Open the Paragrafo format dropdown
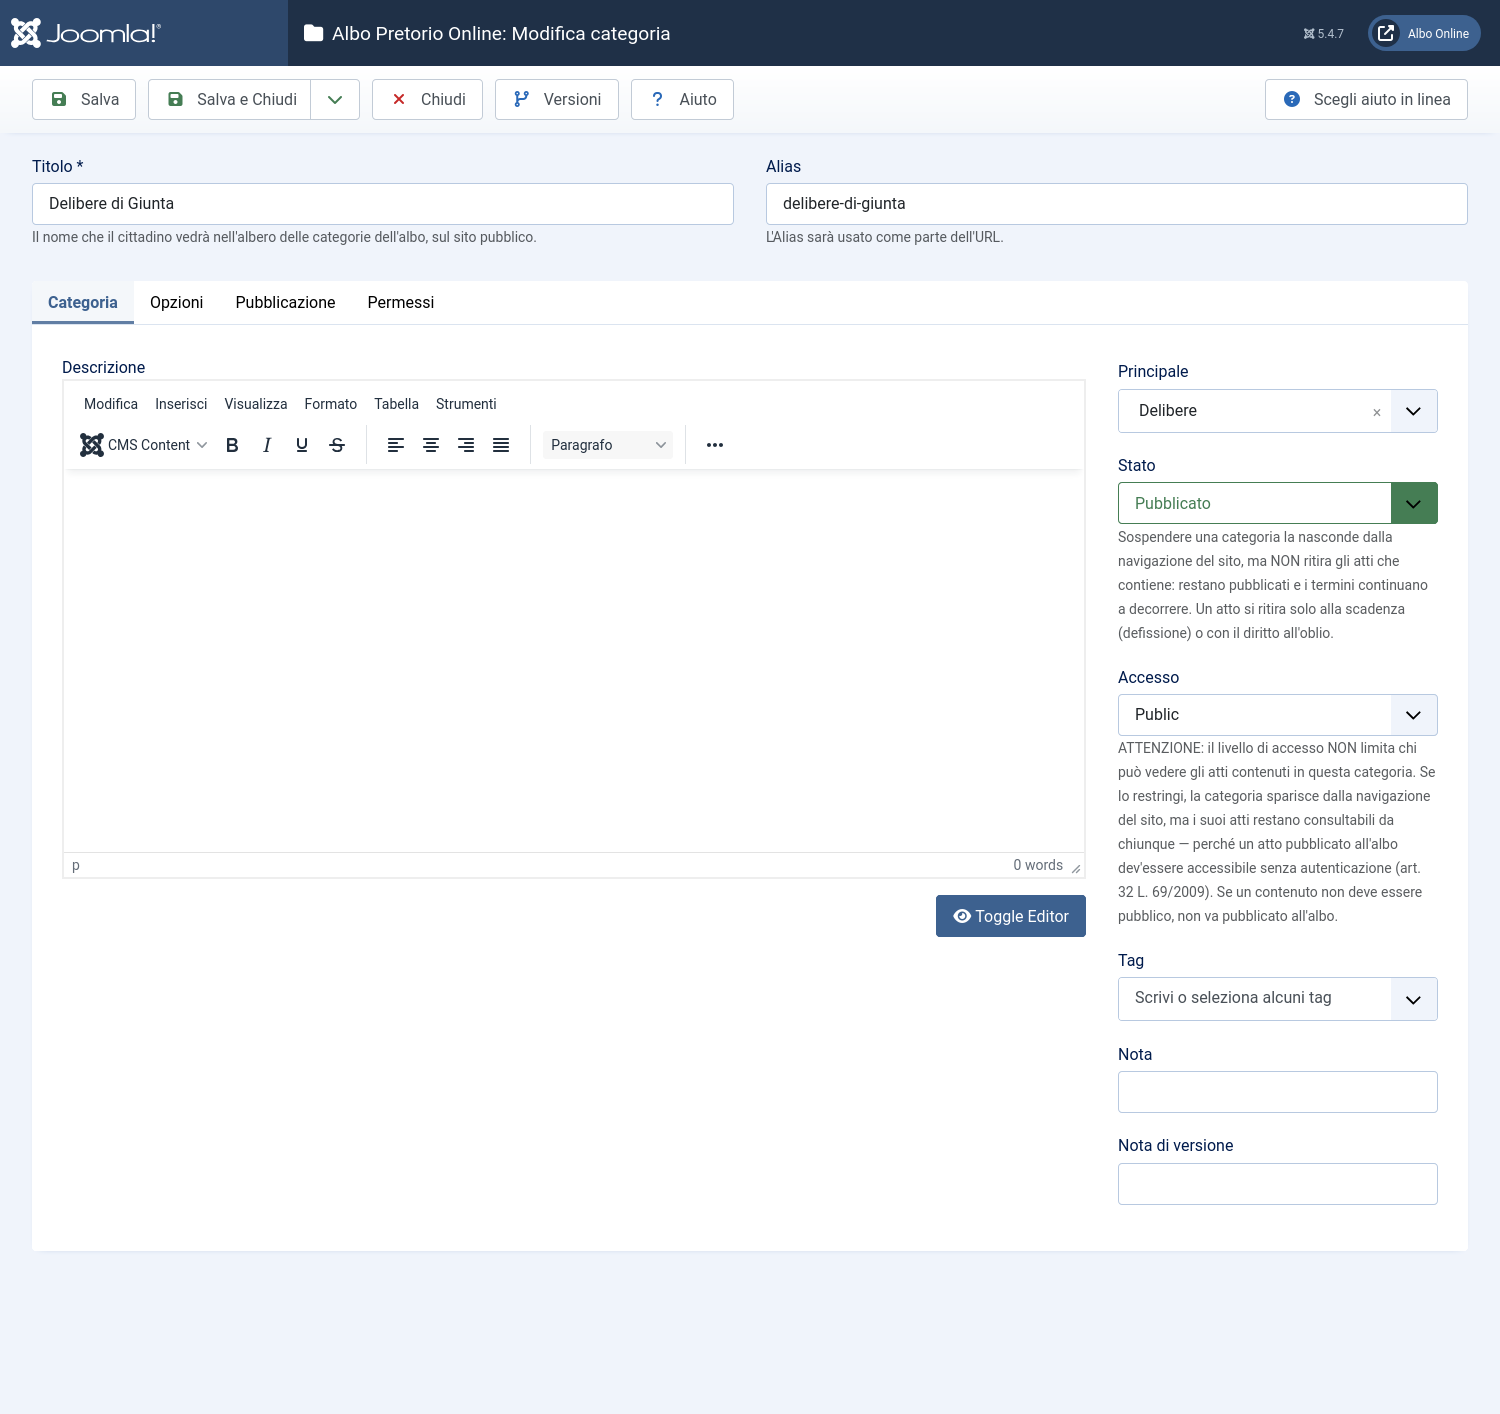The width and height of the screenshot is (1500, 1414). [x=608, y=445]
